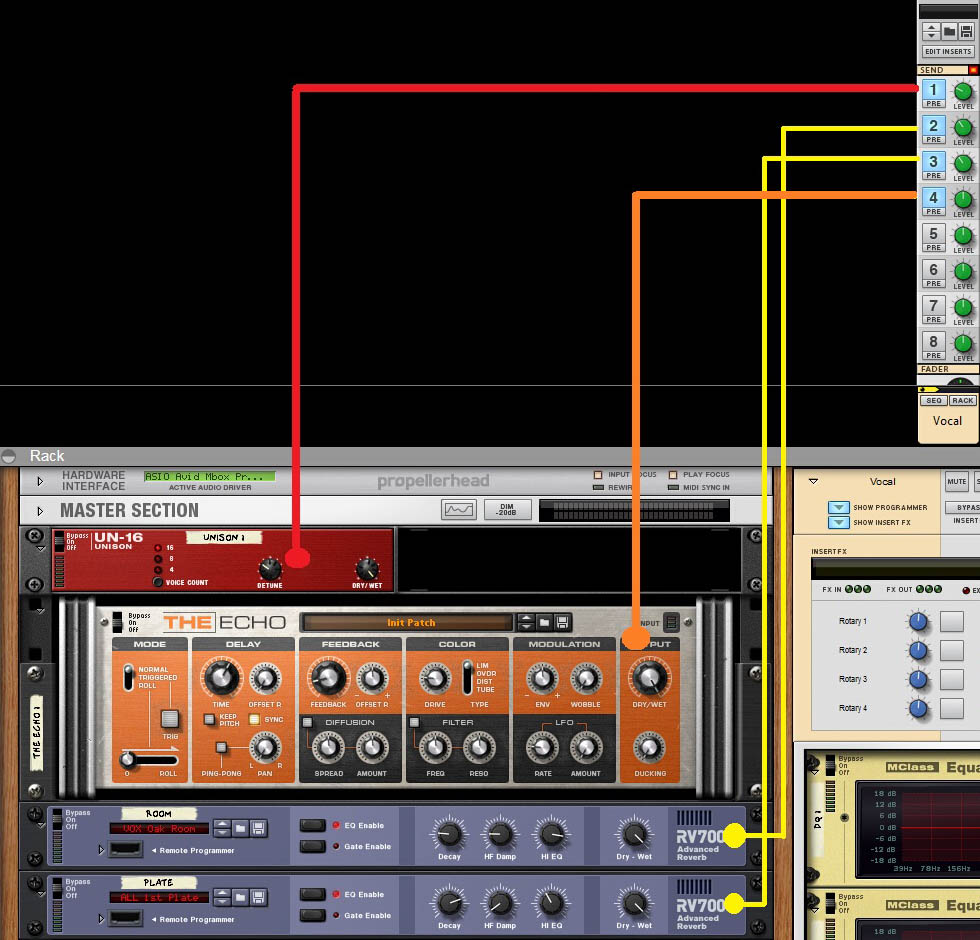Toggle send 1 on the Vocal channel

(x=933, y=89)
